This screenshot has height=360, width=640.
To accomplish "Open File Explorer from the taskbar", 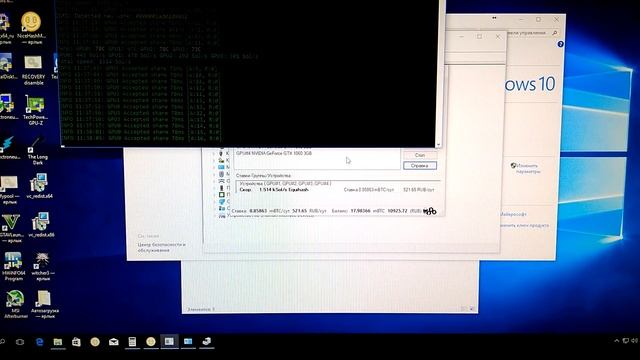I will [x=58, y=342].
